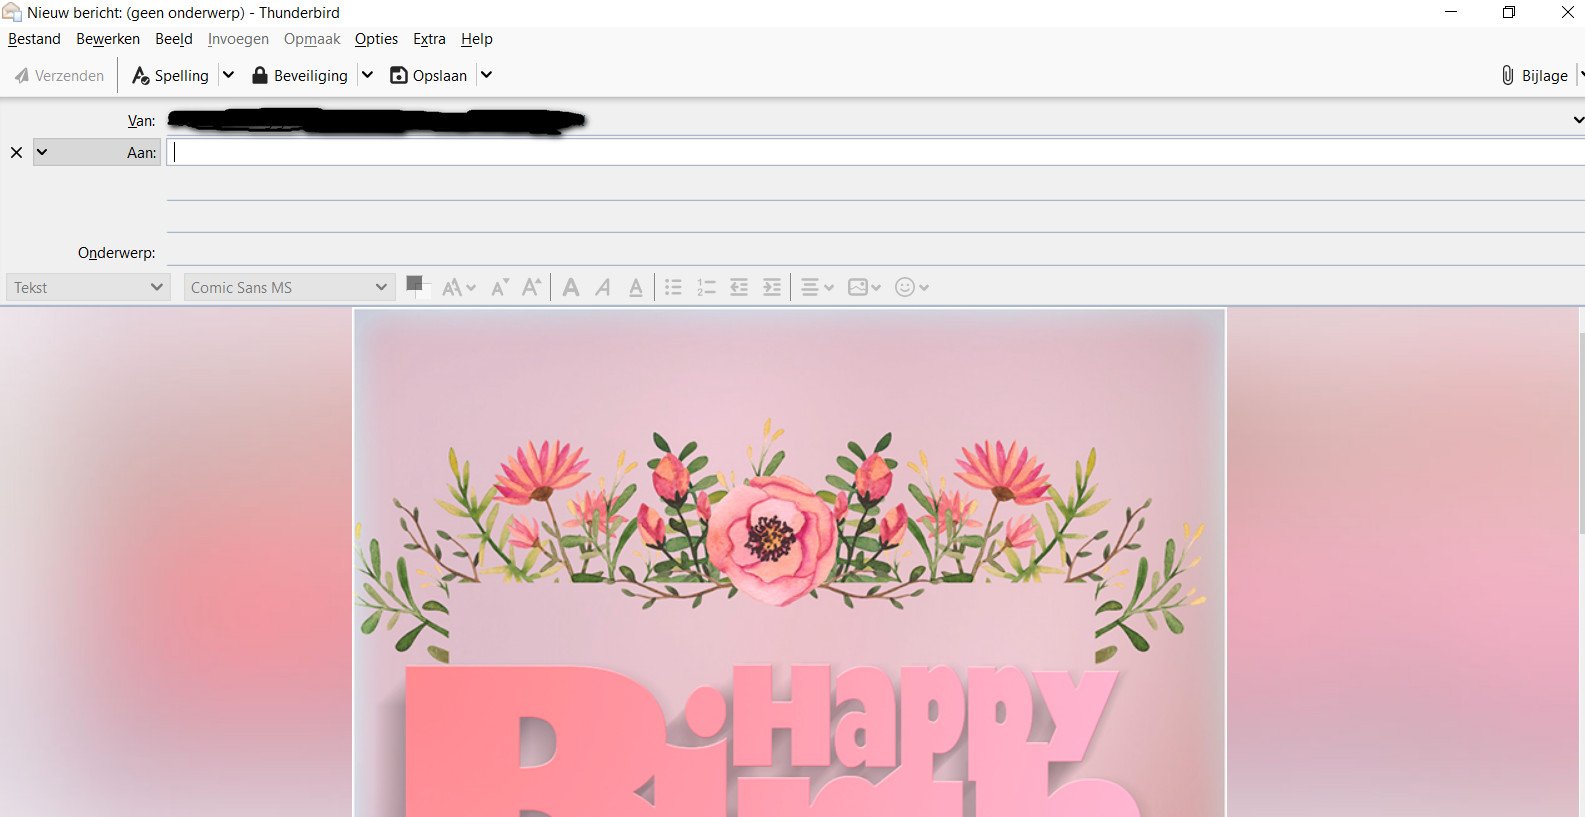Screen dimensions: 1585x817
Task: Apply a numbered list
Action: click(707, 288)
